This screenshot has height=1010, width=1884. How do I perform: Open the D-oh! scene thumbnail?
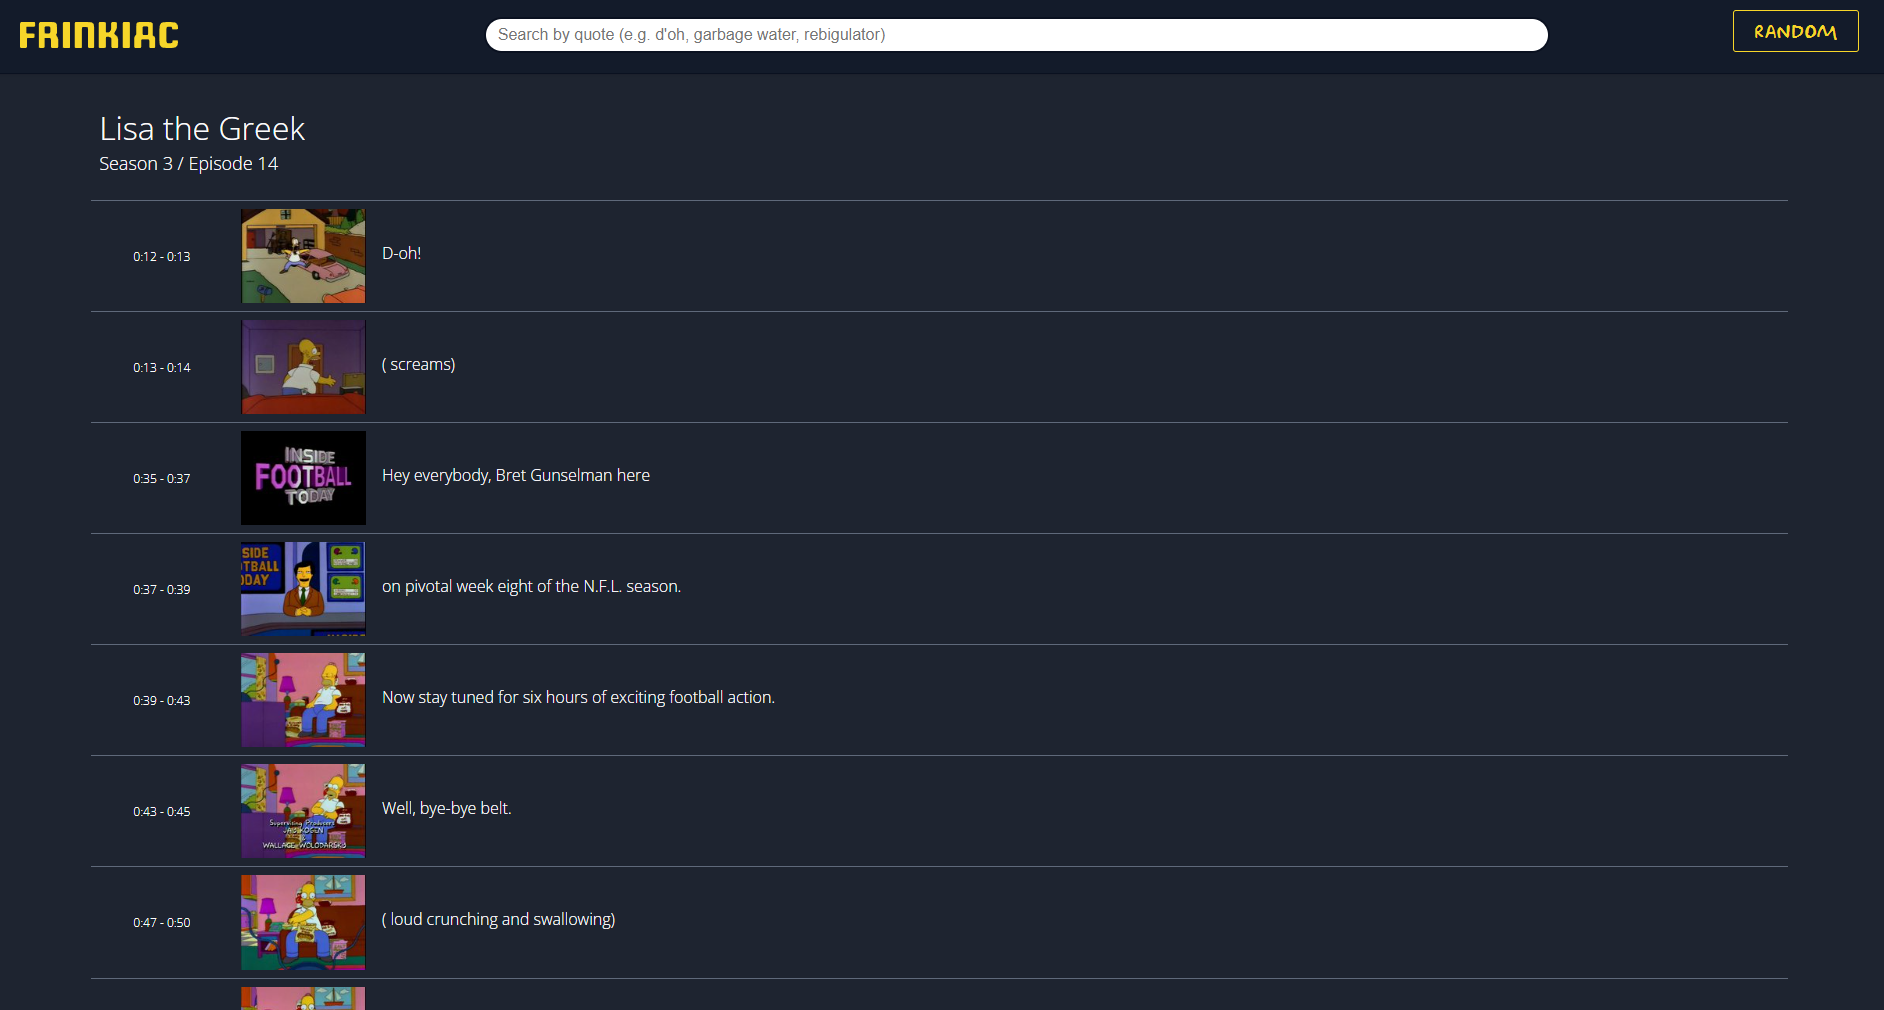coord(303,256)
